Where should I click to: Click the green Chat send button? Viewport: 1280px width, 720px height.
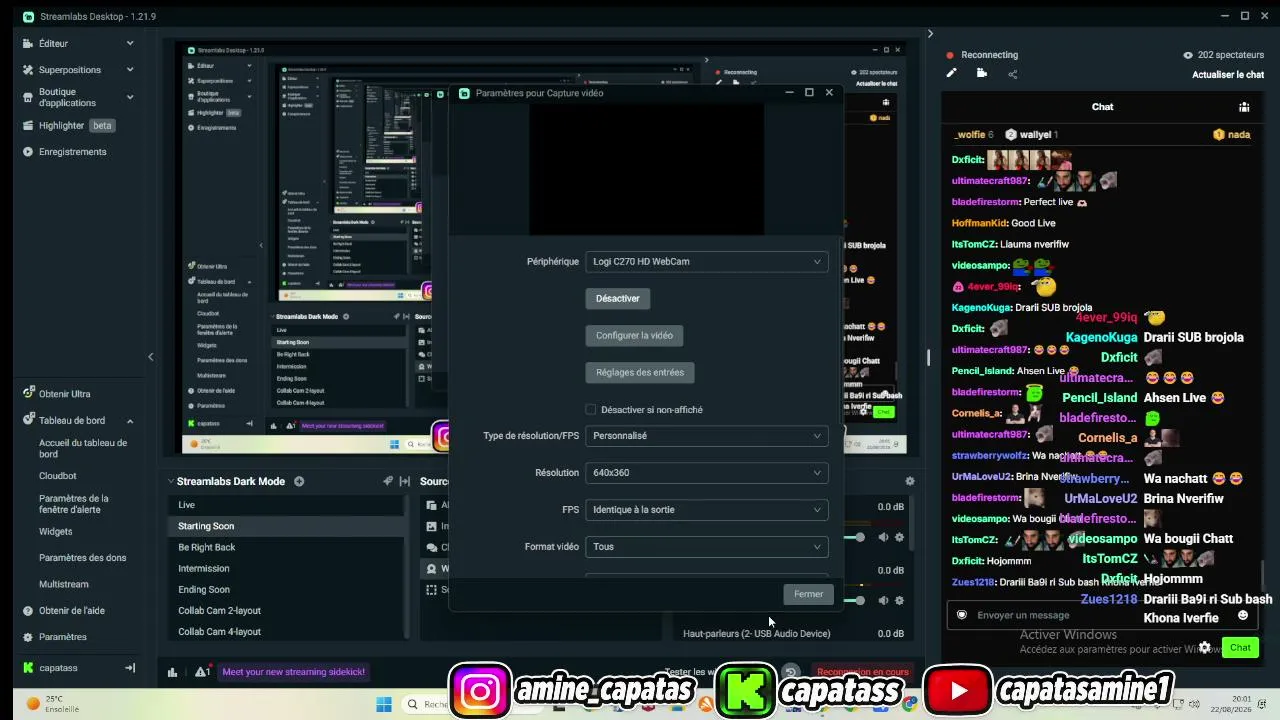coord(1240,648)
